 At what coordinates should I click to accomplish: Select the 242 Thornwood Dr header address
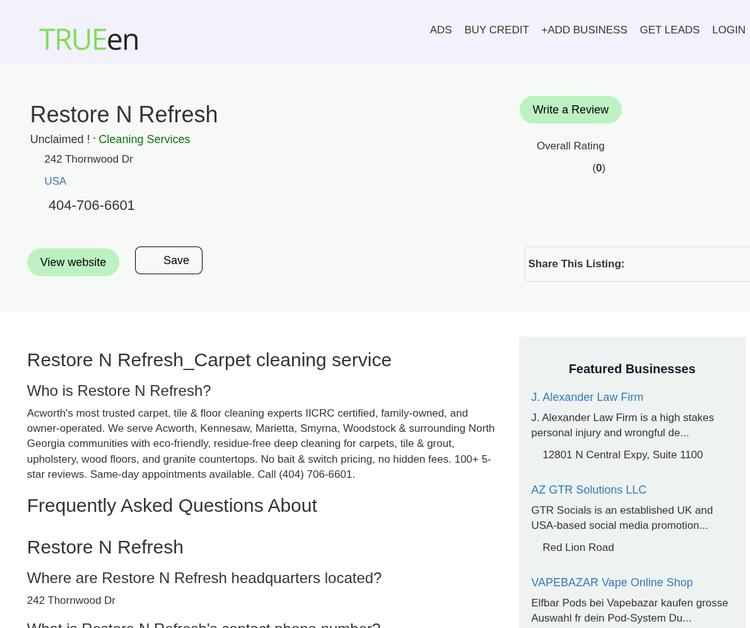[x=88, y=159]
